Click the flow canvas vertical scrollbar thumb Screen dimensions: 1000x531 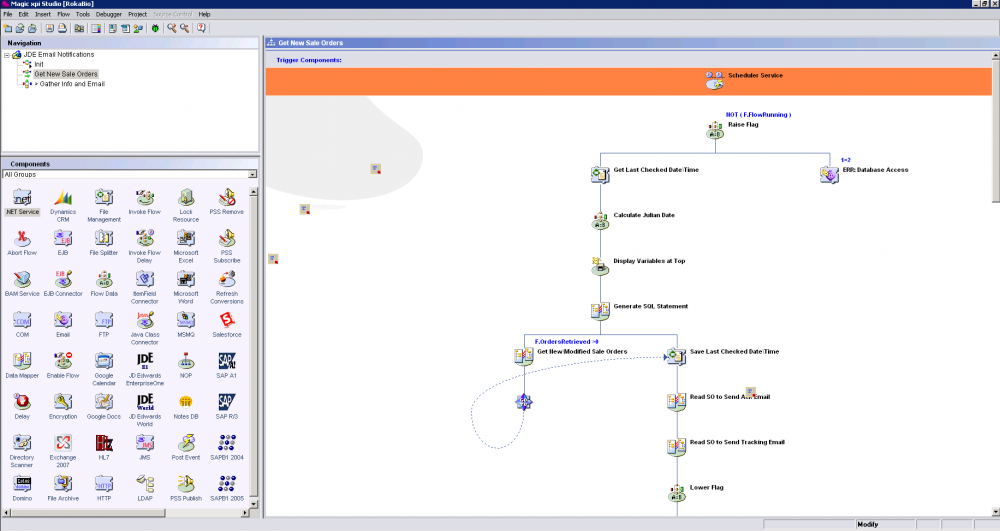[996, 131]
